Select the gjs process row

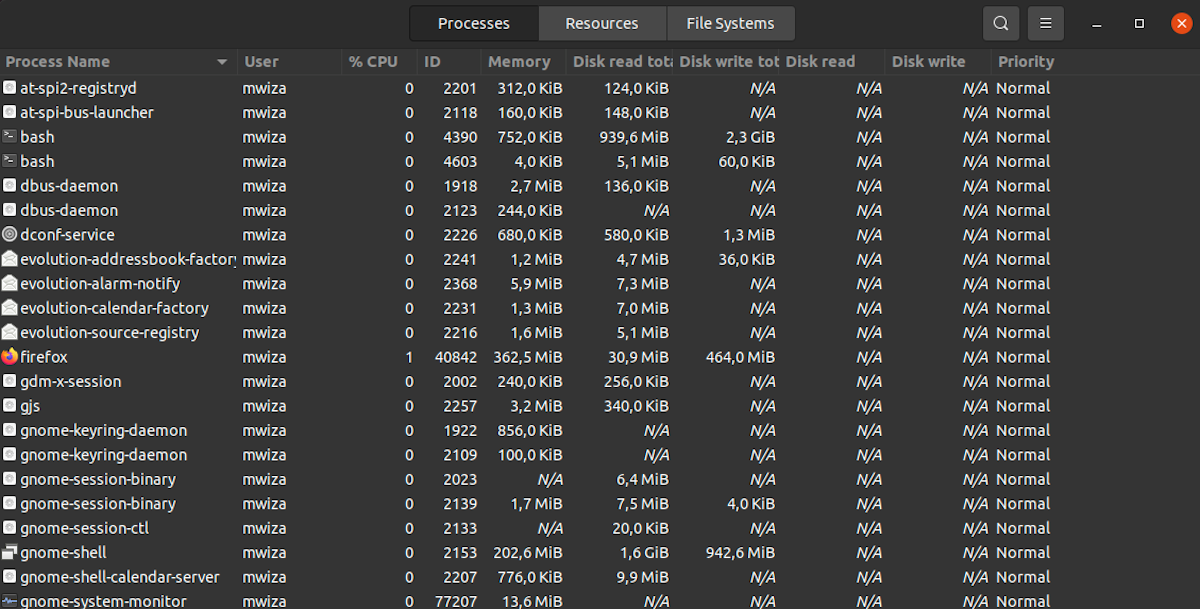pos(600,406)
